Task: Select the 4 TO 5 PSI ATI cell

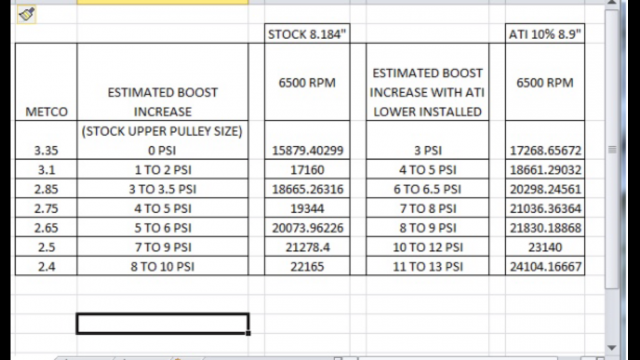Action: pos(427,169)
